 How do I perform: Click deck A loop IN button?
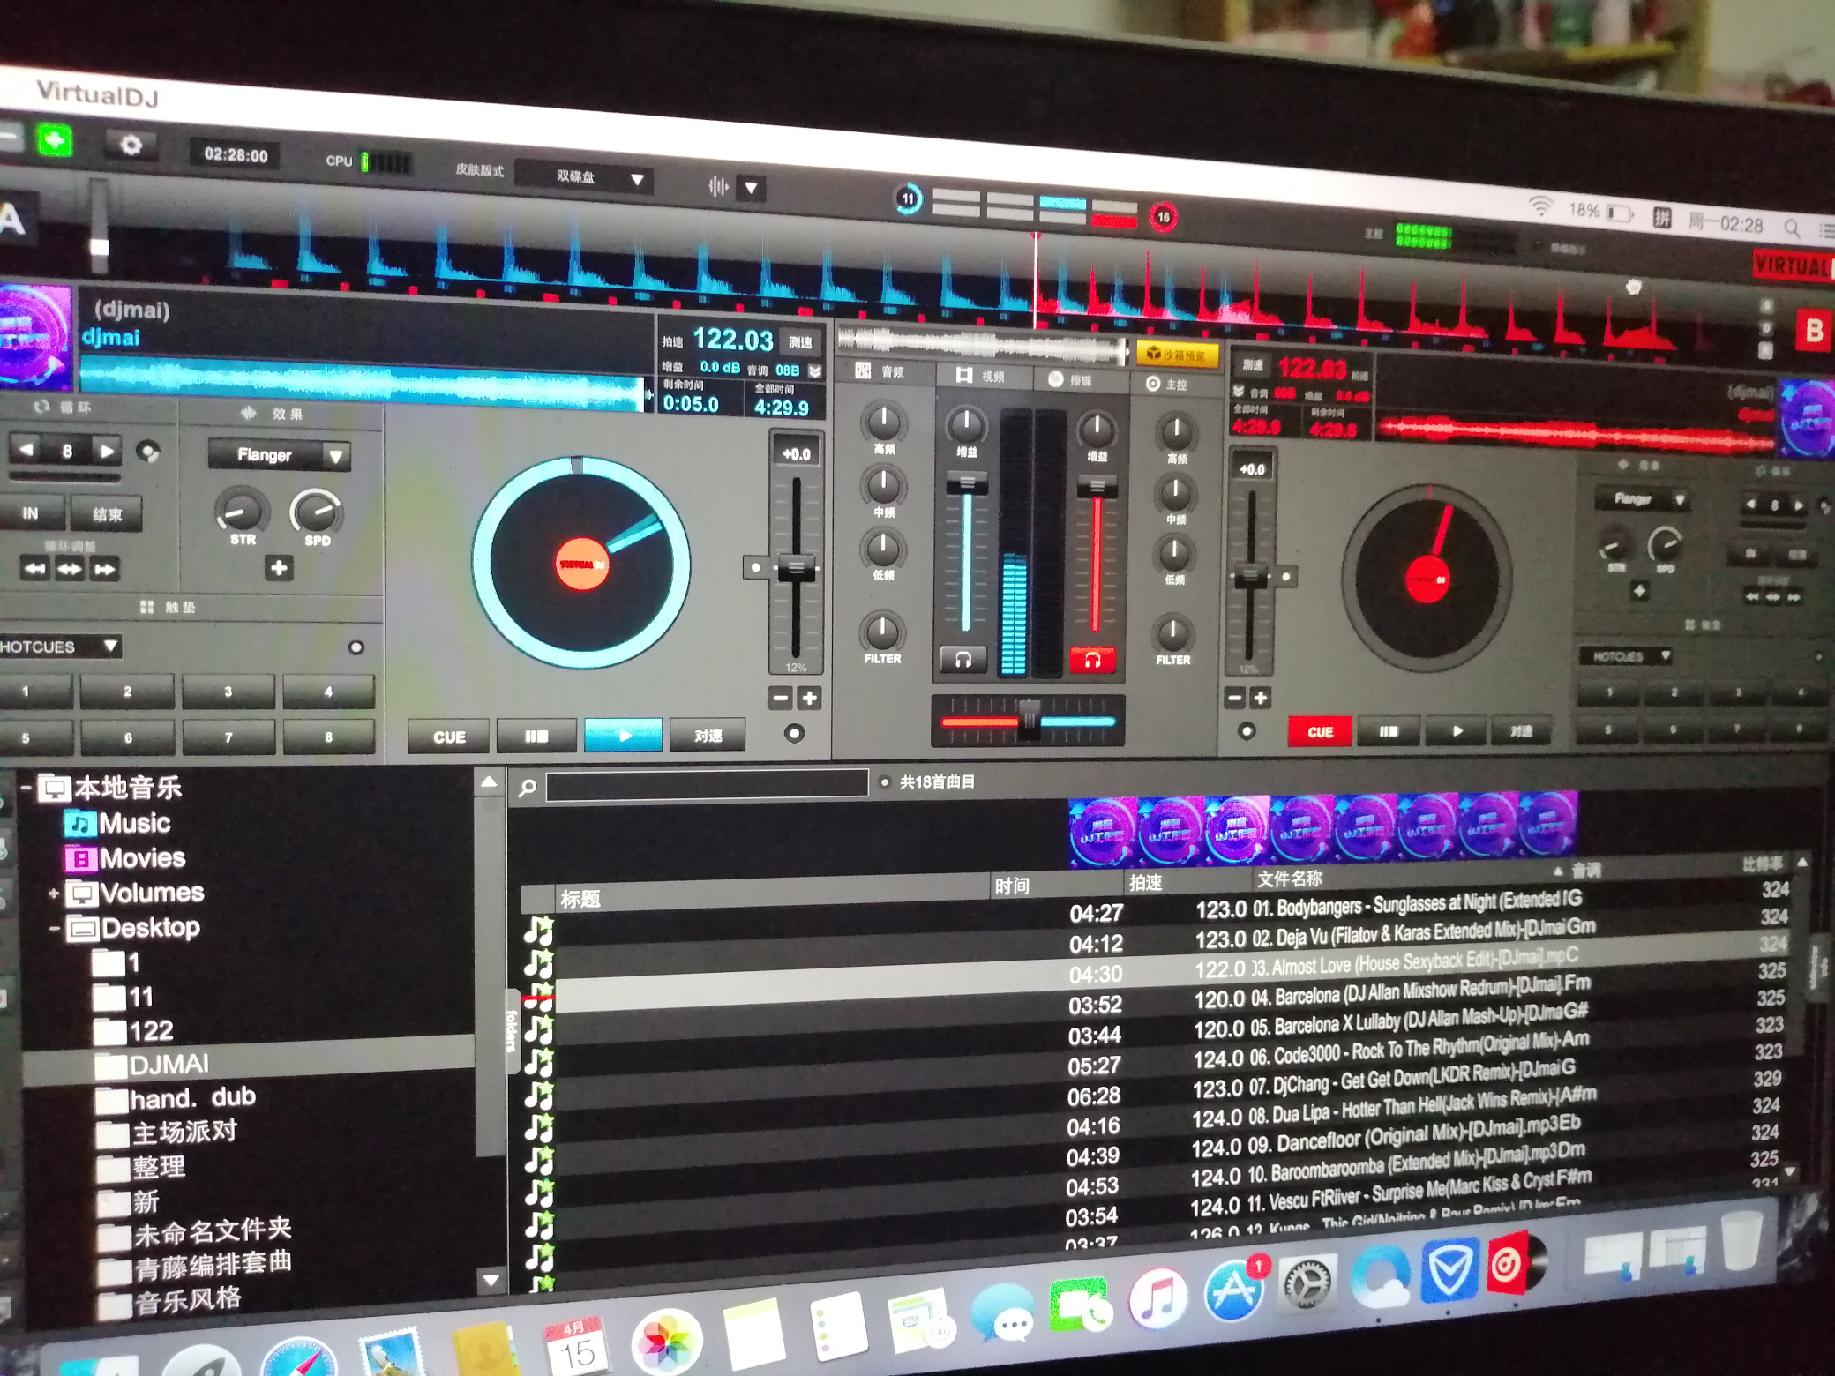point(31,513)
